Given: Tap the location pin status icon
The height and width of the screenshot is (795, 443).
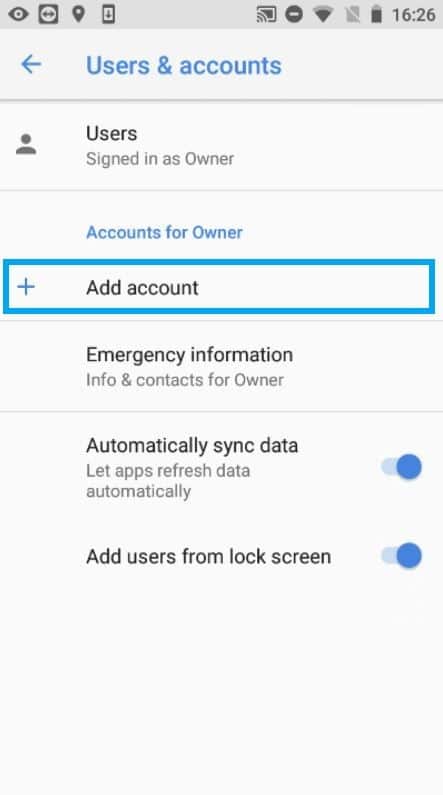Looking at the screenshot, I should [x=78, y=14].
